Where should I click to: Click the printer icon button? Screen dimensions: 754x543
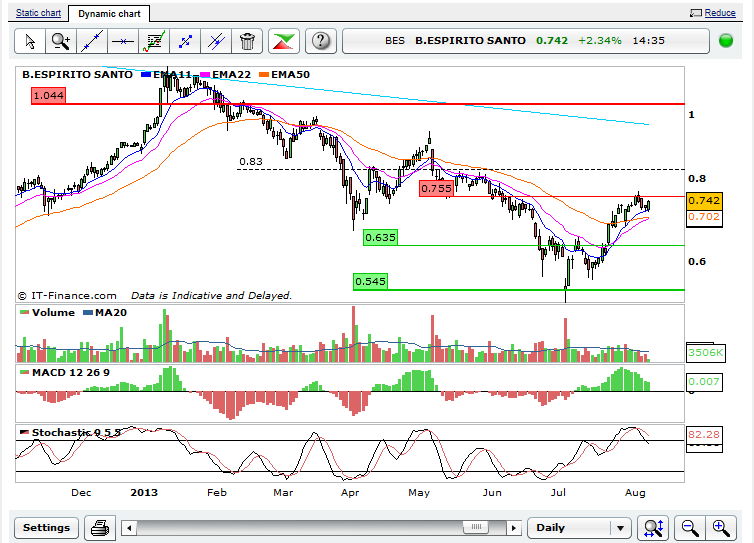(x=100, y=528)
